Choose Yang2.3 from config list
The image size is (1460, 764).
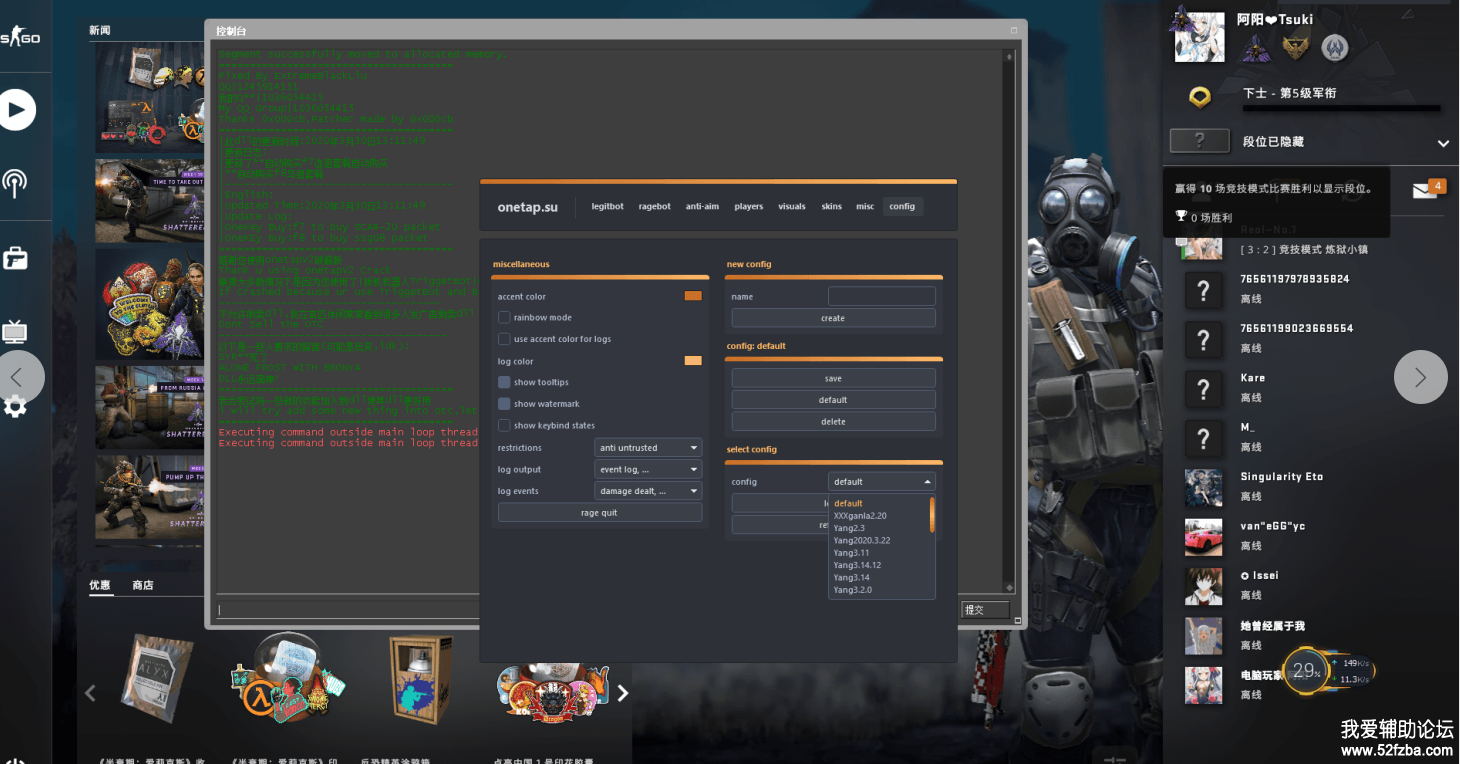tap(849, 528)
